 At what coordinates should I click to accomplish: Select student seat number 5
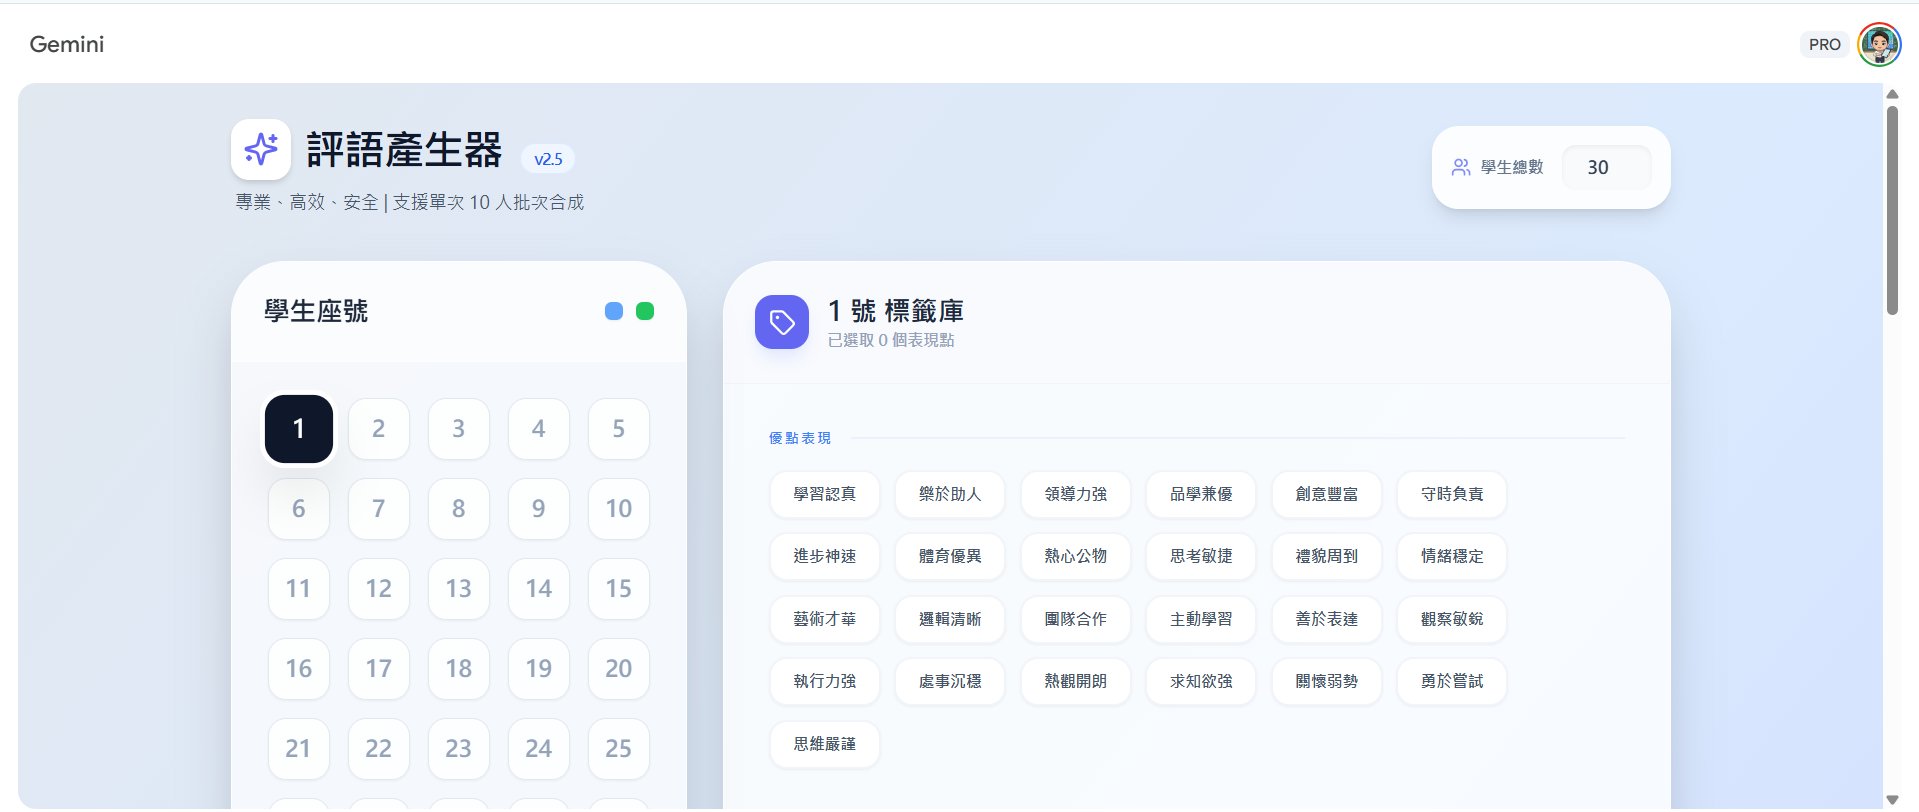pos(619,429)
